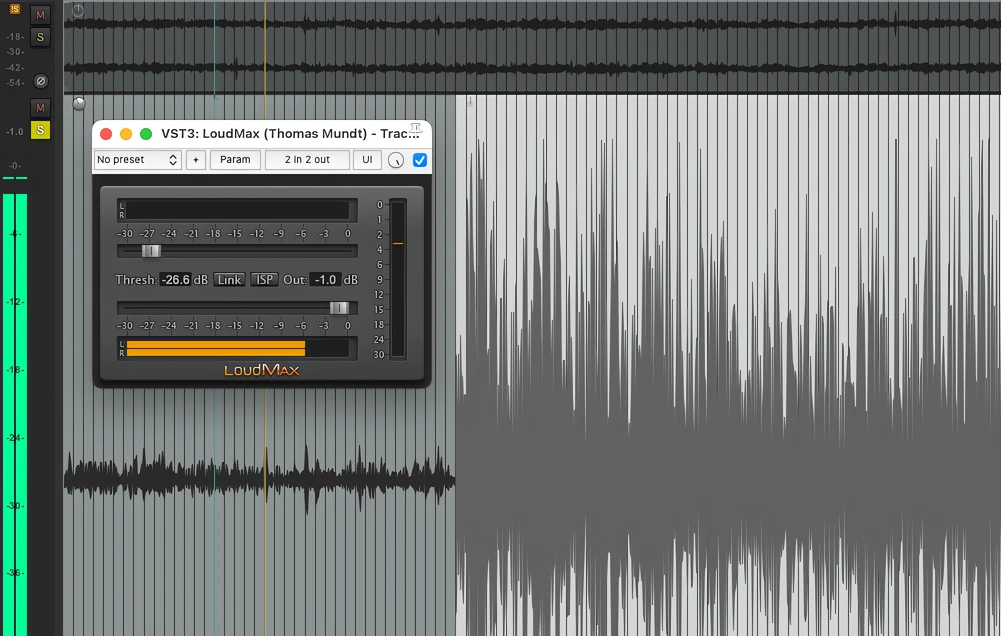Image resolution: width=1001 pixels, height=636 pixels.
Task: Pin the LoudMax plugin window on top
Action: (x=416, y=130)
